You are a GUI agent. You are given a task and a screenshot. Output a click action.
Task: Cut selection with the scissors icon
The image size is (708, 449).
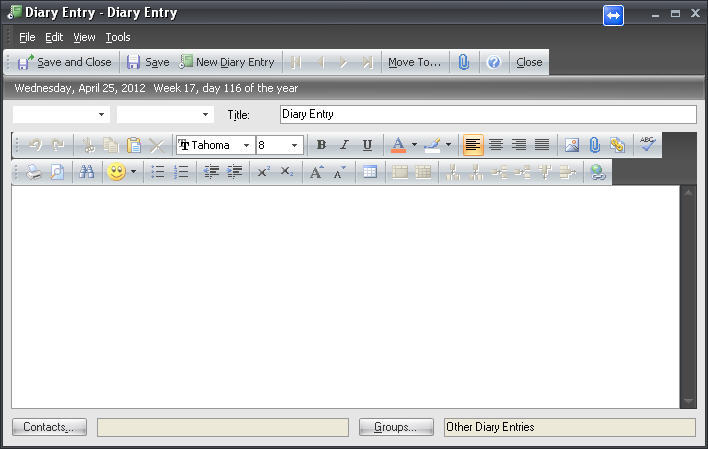[88, 145]
